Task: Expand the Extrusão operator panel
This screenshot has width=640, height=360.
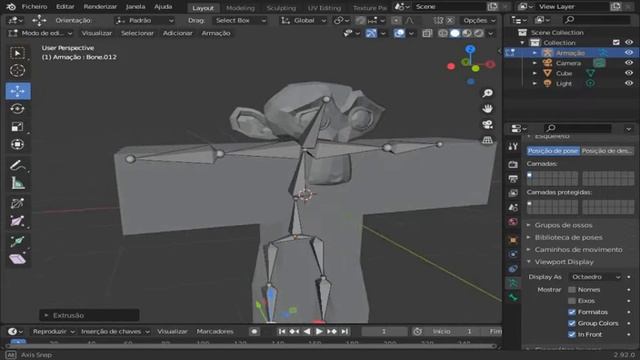Action: [89, 315]
